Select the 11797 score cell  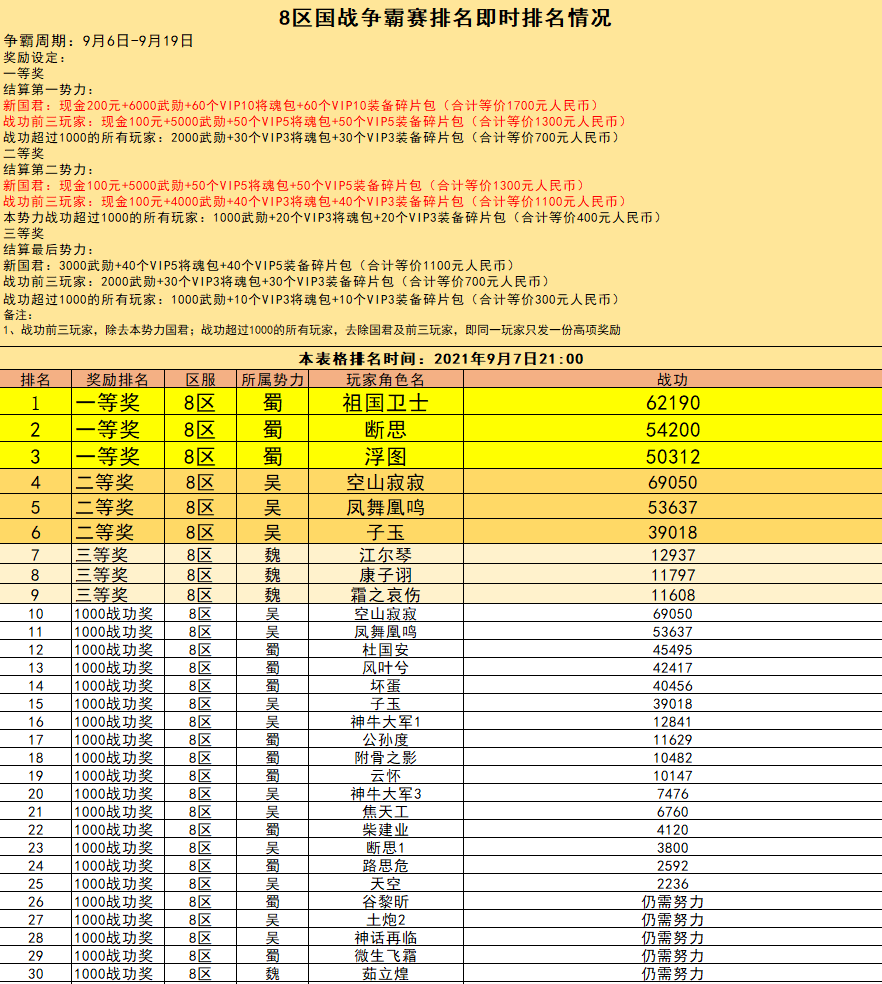(x=672, y=575)
